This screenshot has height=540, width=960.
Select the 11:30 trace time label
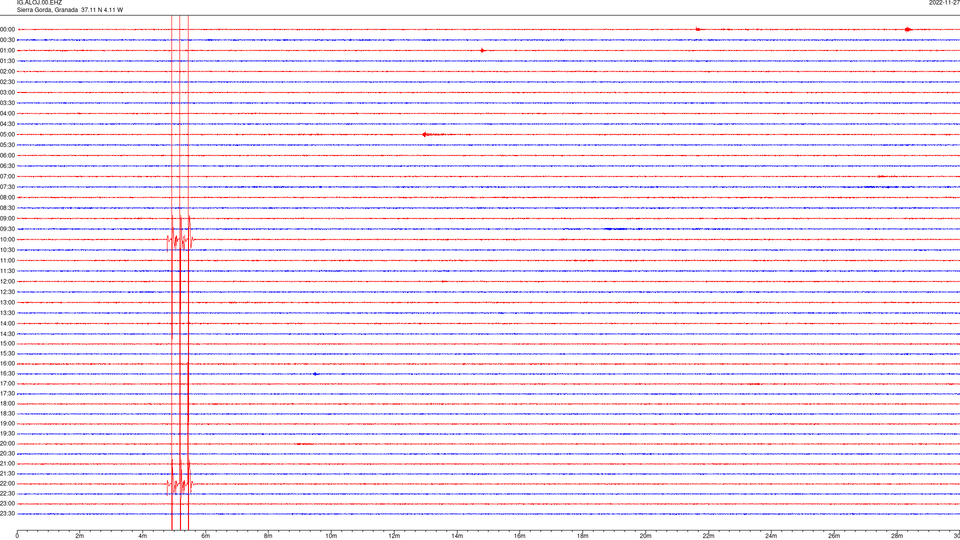click(x=7, y=271)
